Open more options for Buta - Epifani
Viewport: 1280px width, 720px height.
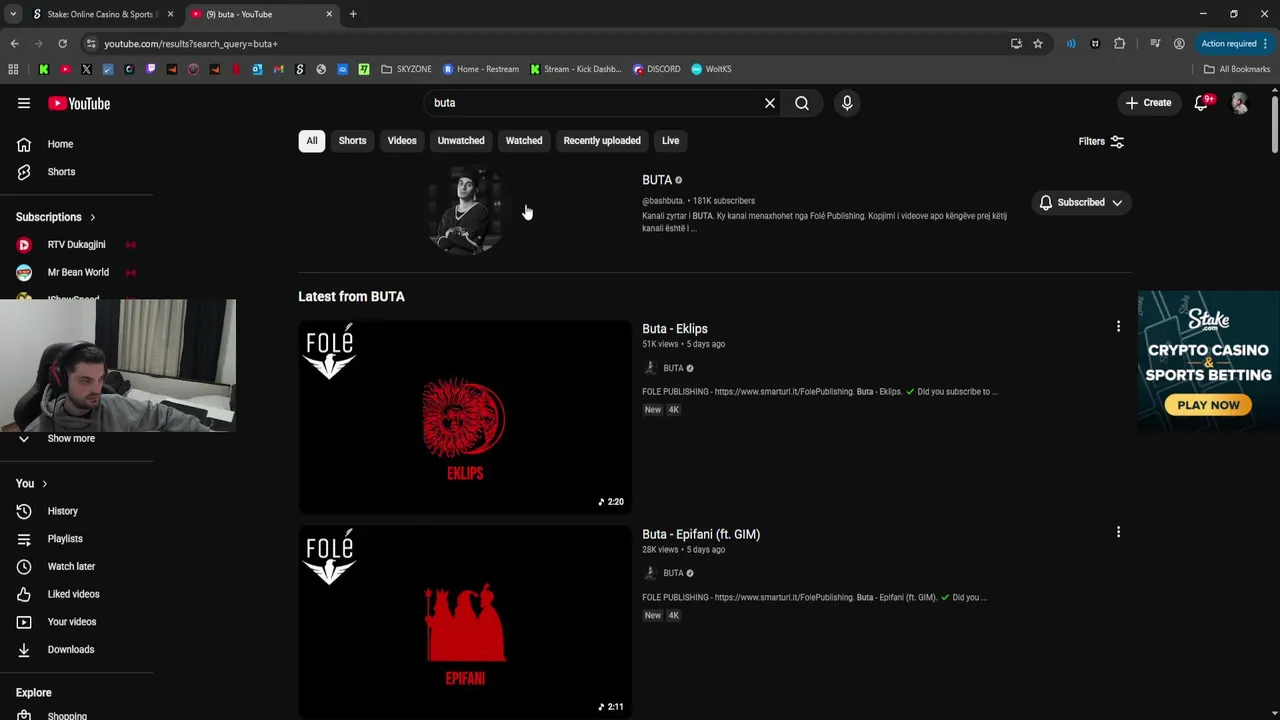(x=1118, y=533)
